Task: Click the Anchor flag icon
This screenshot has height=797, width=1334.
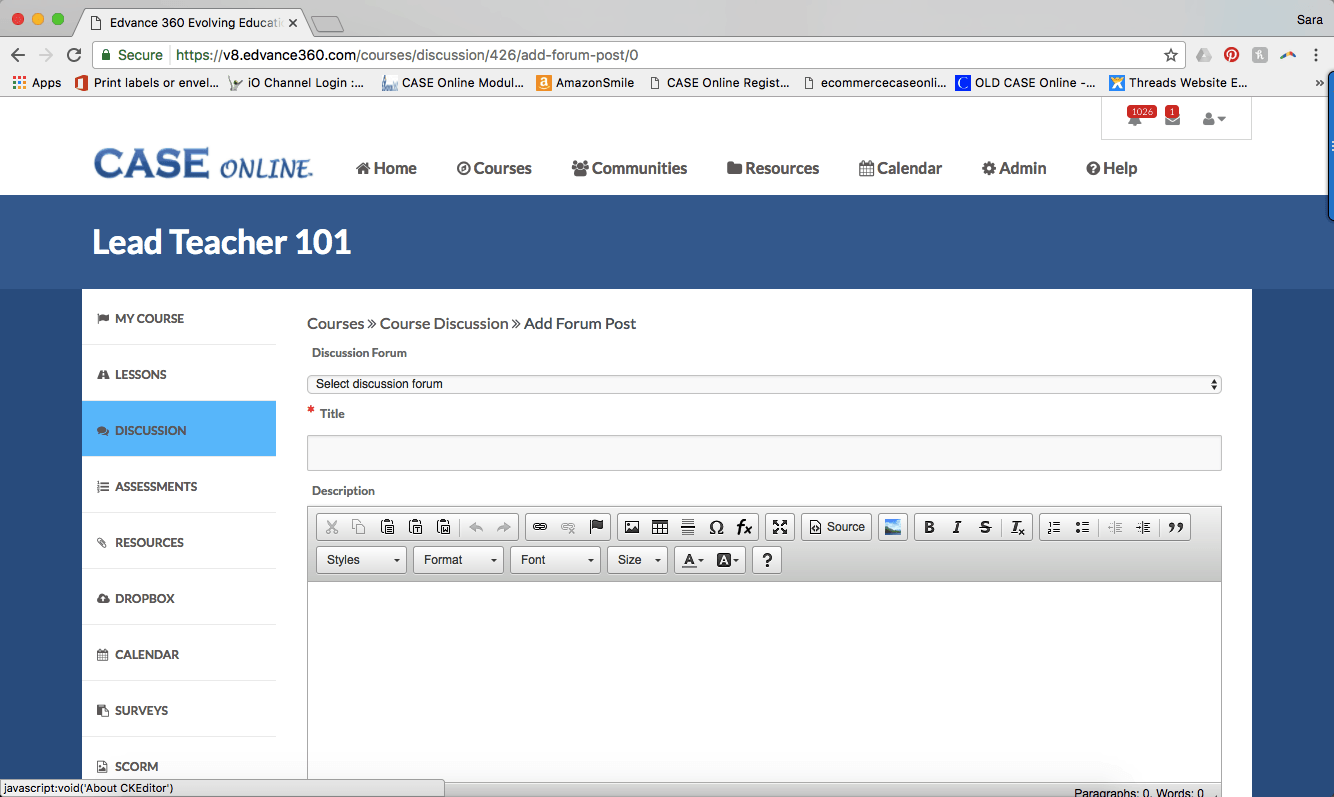Action: coord(597,527)
